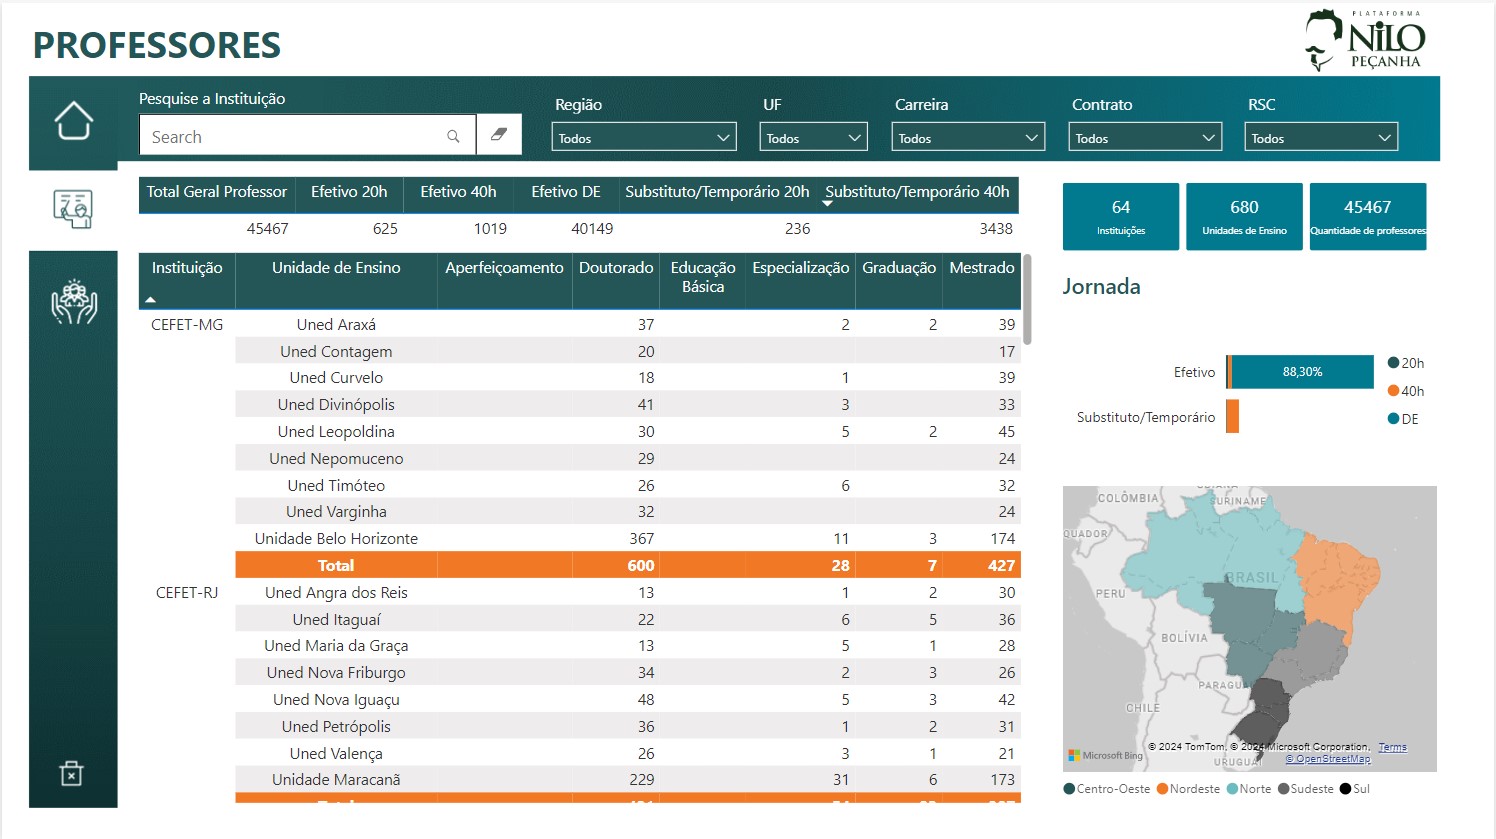Click the magnifier search icon
The width and height of the screenshot is (1496, 839).
point(453,137)
